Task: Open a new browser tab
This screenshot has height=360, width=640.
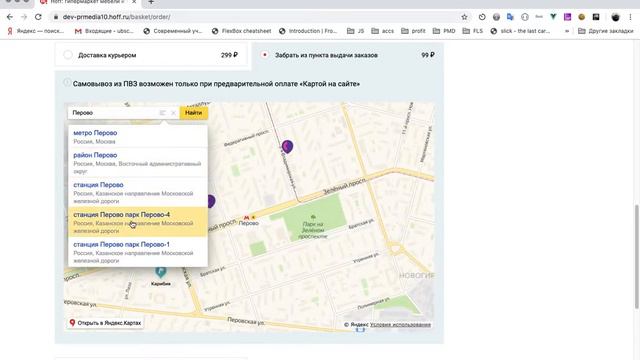Action: (151, 2)
